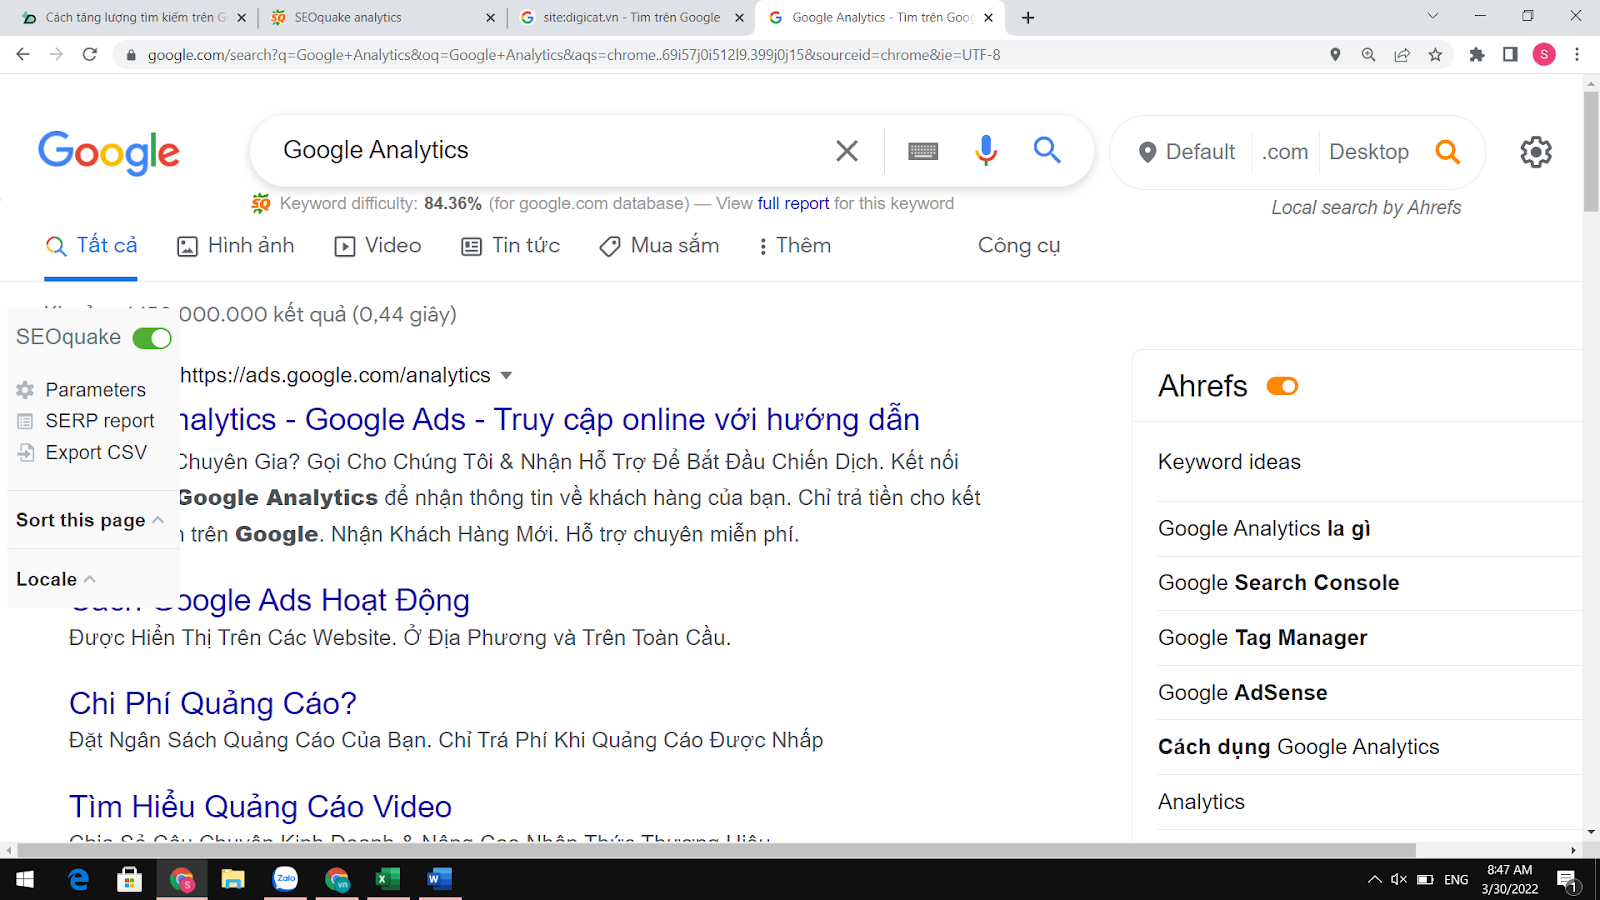Bookmark this page with star icon
The width and height of the screenshot is (1600, 900).
click(x=1435, y=55)
